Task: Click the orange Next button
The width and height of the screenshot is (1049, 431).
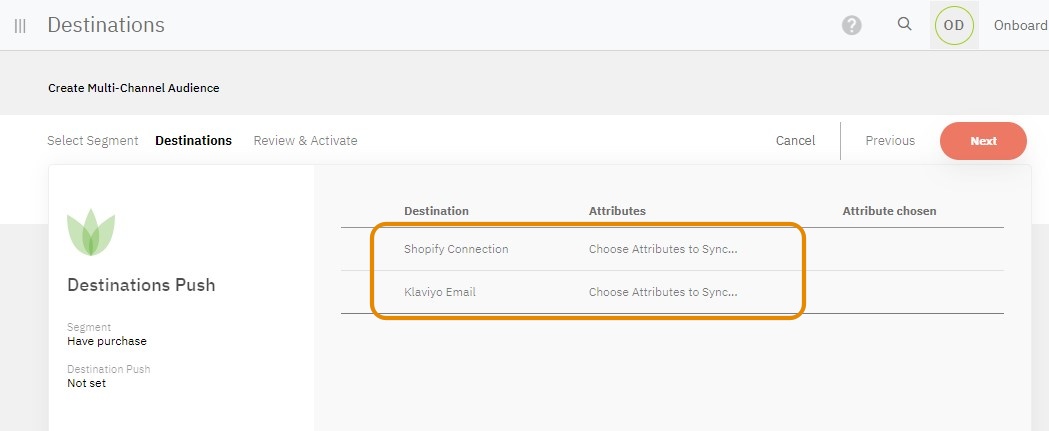Action: point(983,141)
